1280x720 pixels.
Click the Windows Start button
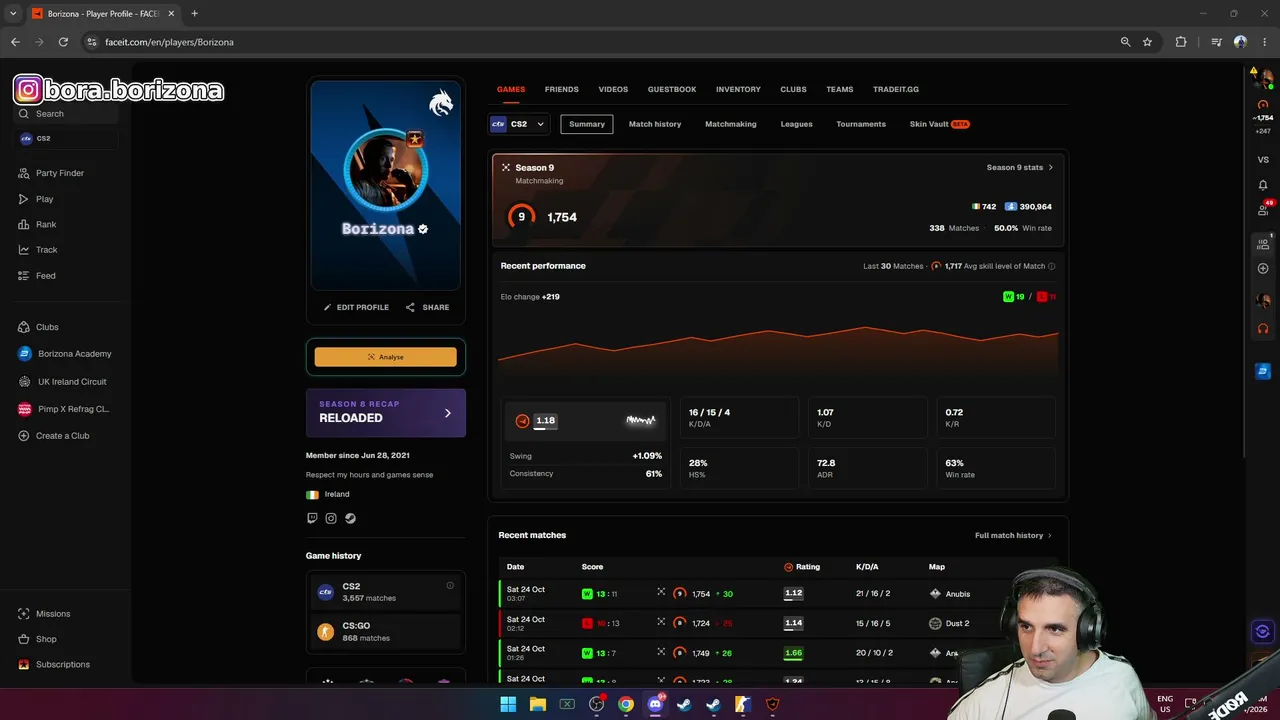[508, 704]
